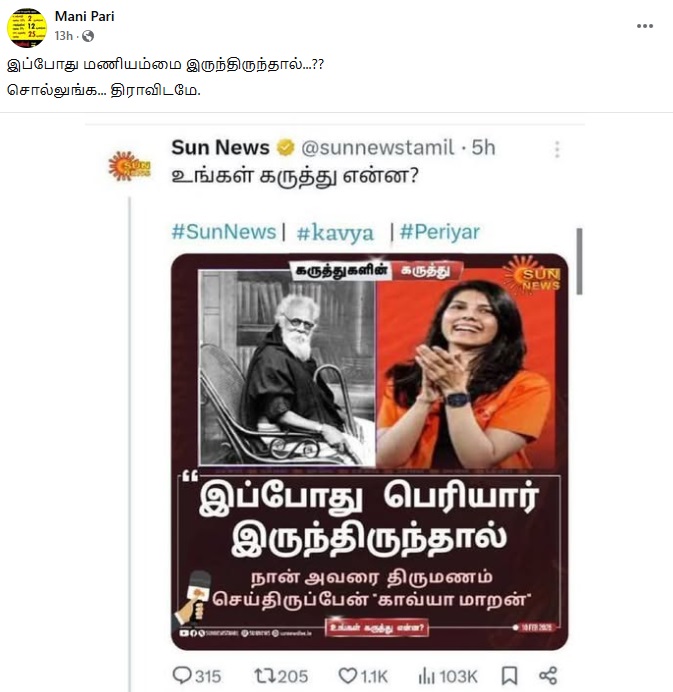The height and width of the screenshot is (692, 673).
Task: Click Mani Pari profile picture
Action: [27, 27]
